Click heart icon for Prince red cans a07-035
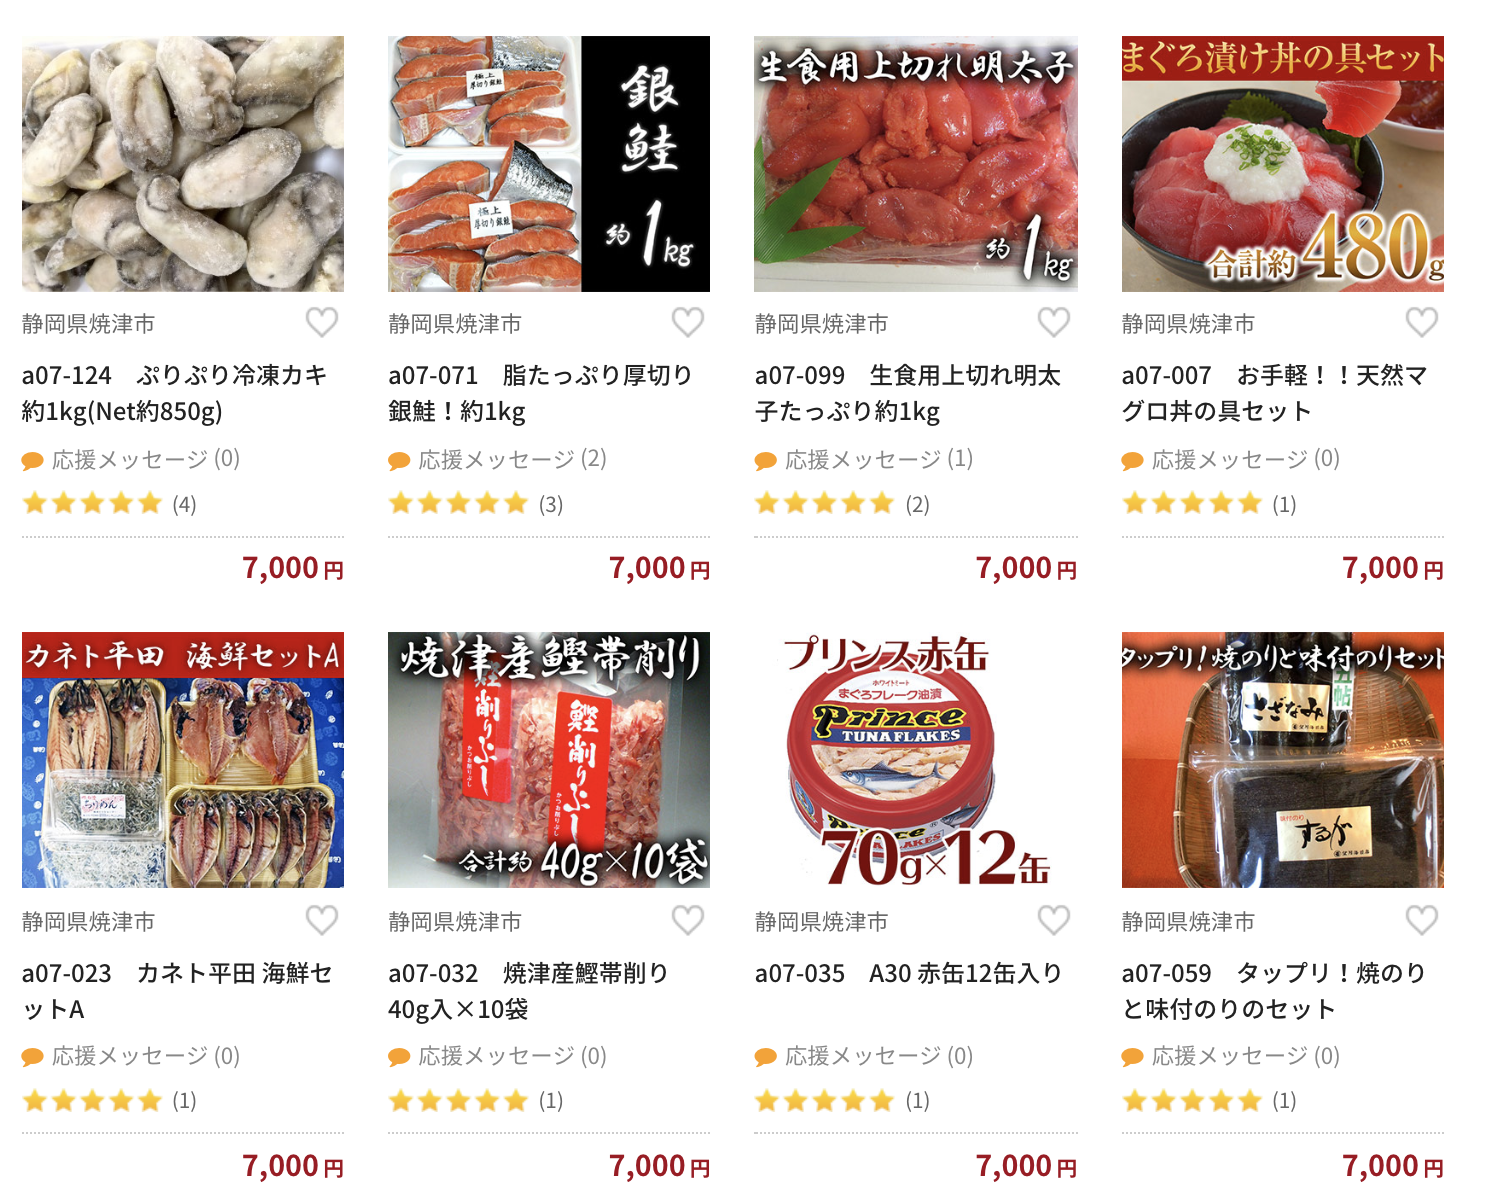1500x1194 pixels. tap(1054, 920)
